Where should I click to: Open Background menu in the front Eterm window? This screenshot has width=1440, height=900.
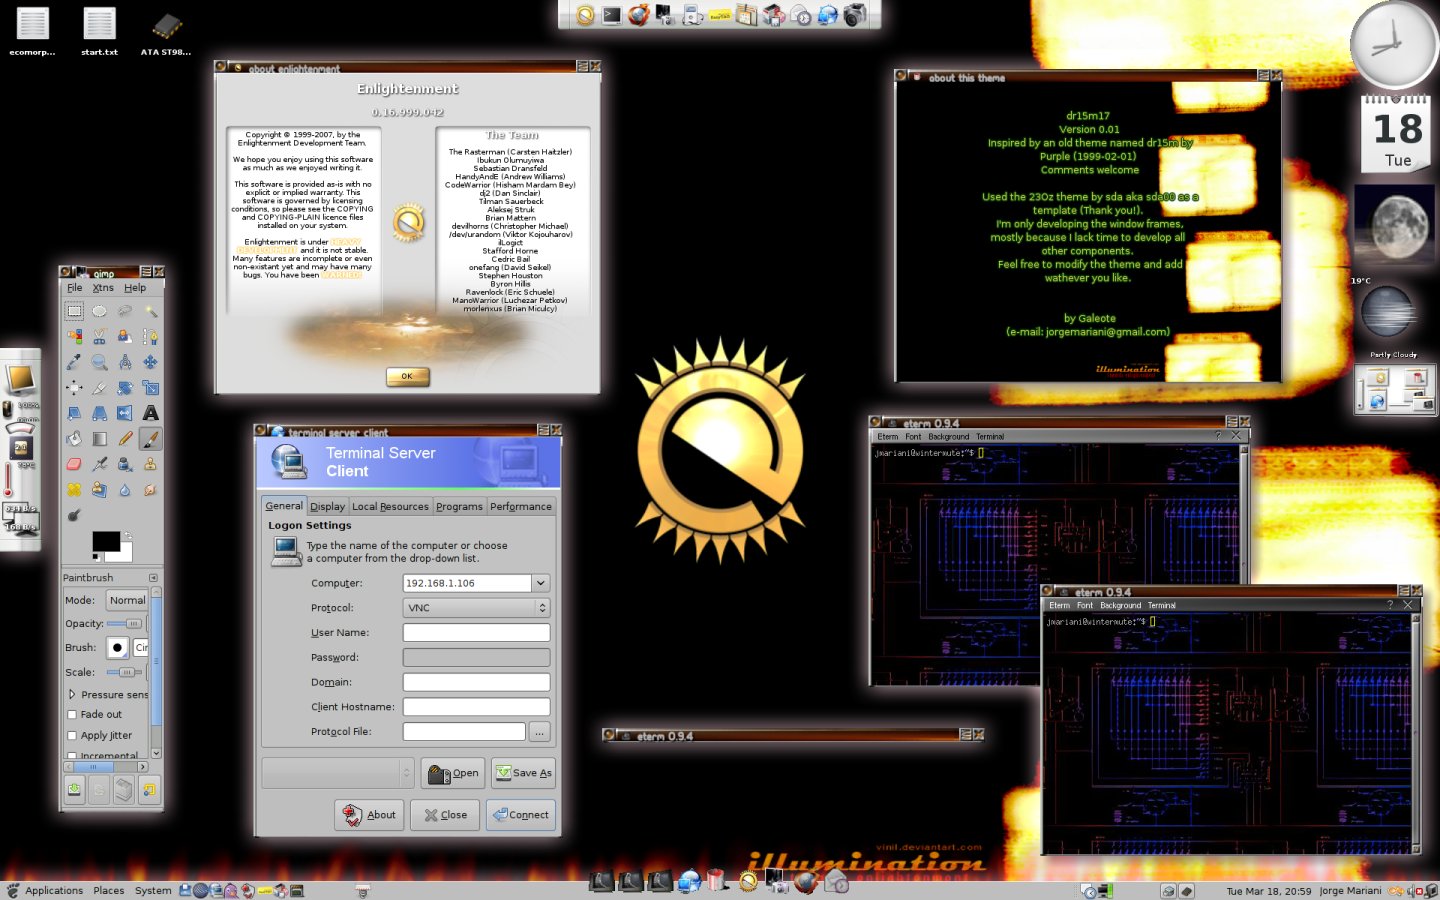pos(1120,606)
